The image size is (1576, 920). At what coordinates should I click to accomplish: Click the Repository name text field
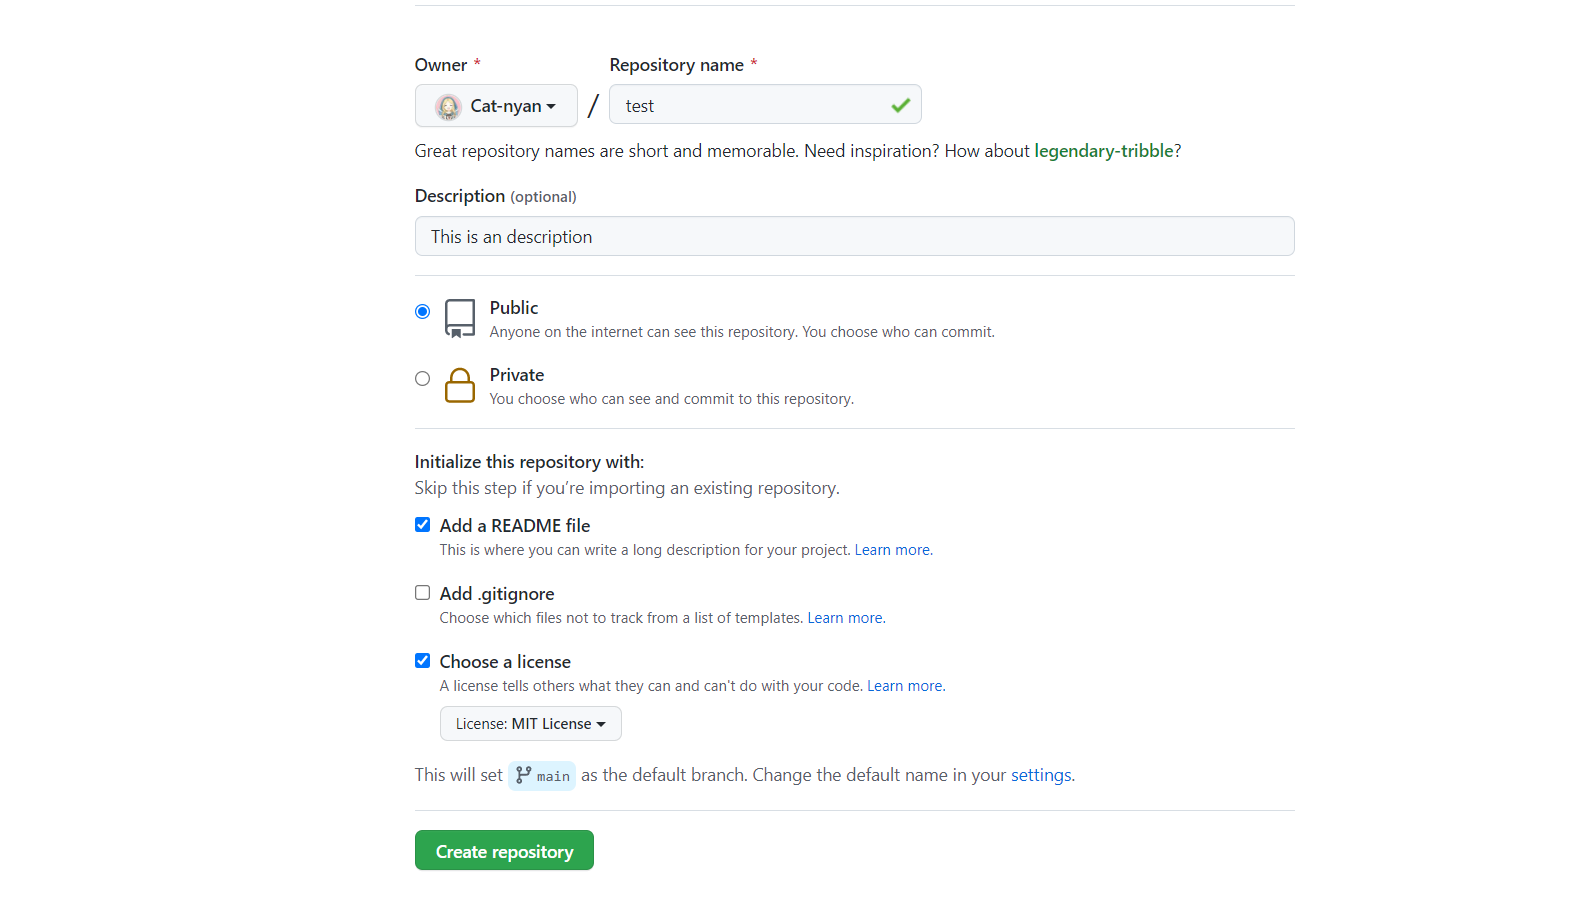(x=750, y=105)
